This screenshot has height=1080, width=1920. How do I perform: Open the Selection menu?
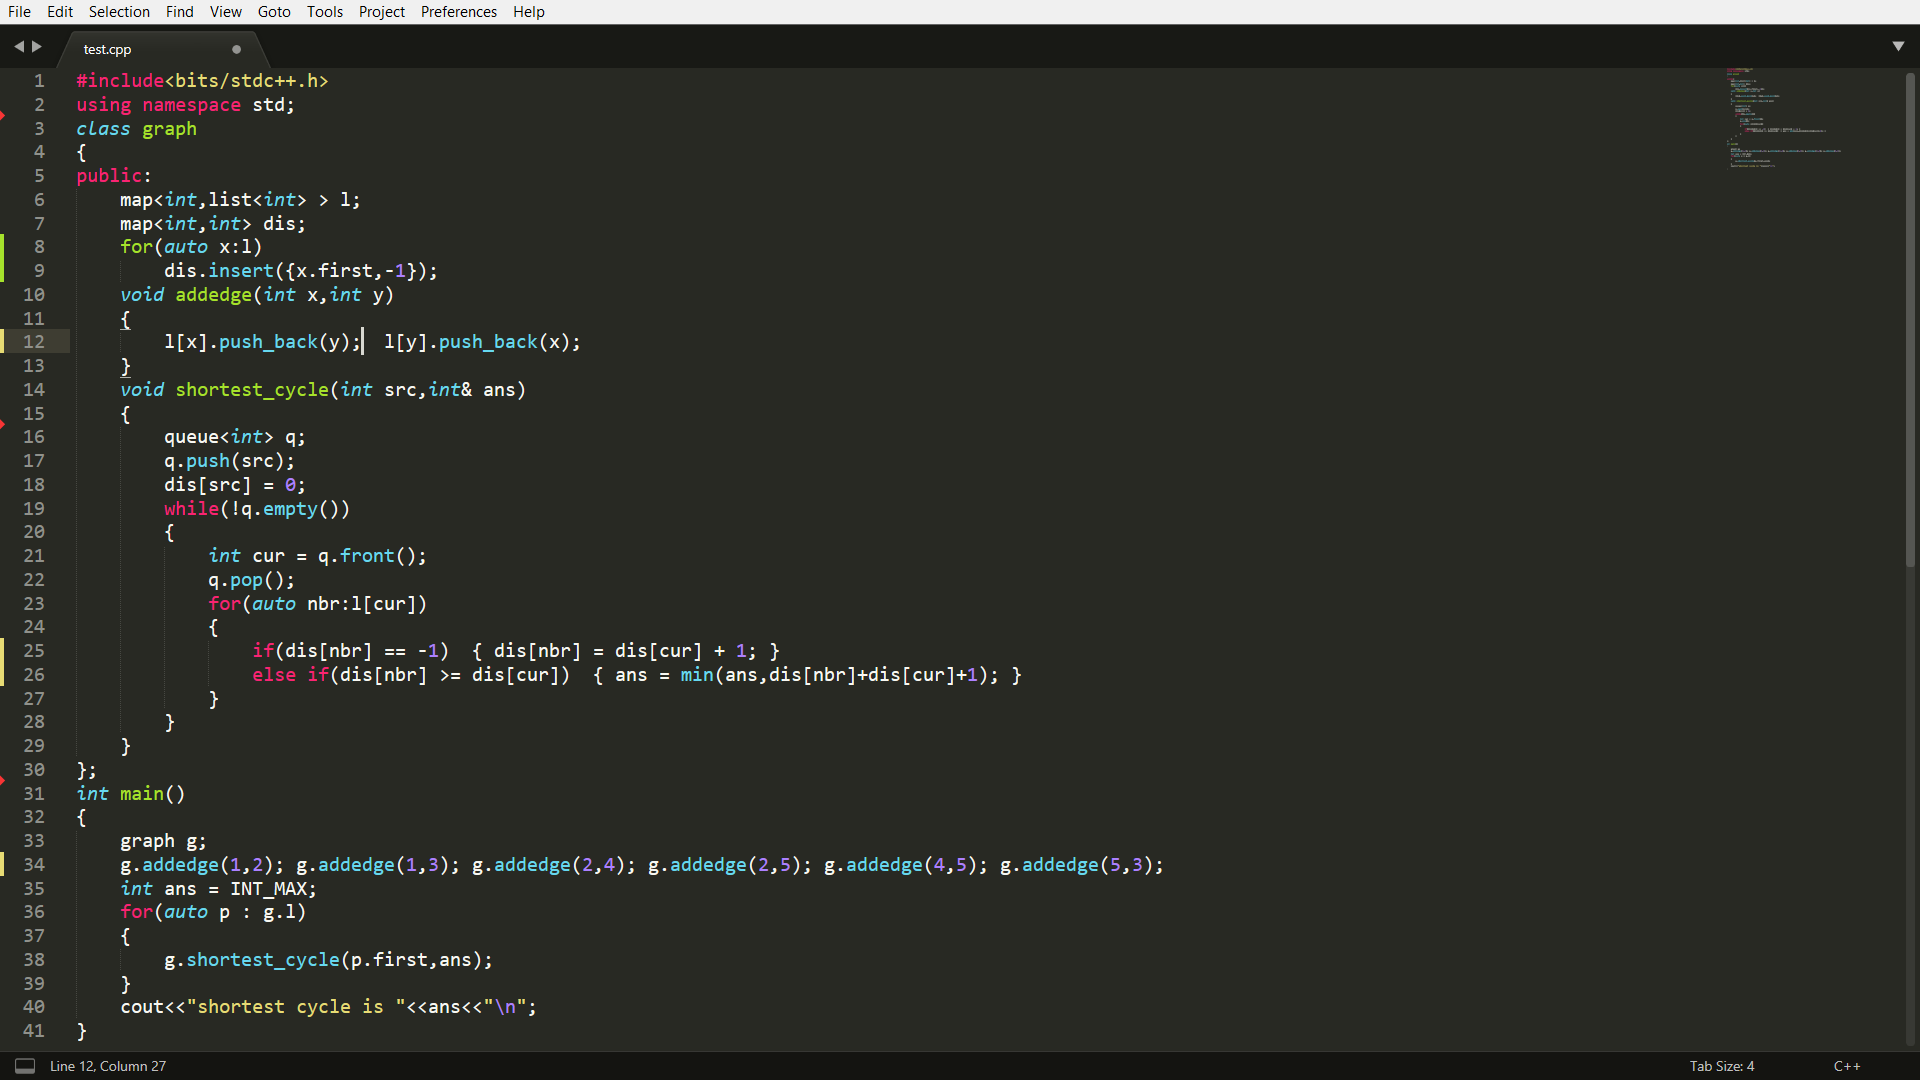point(119,12)
